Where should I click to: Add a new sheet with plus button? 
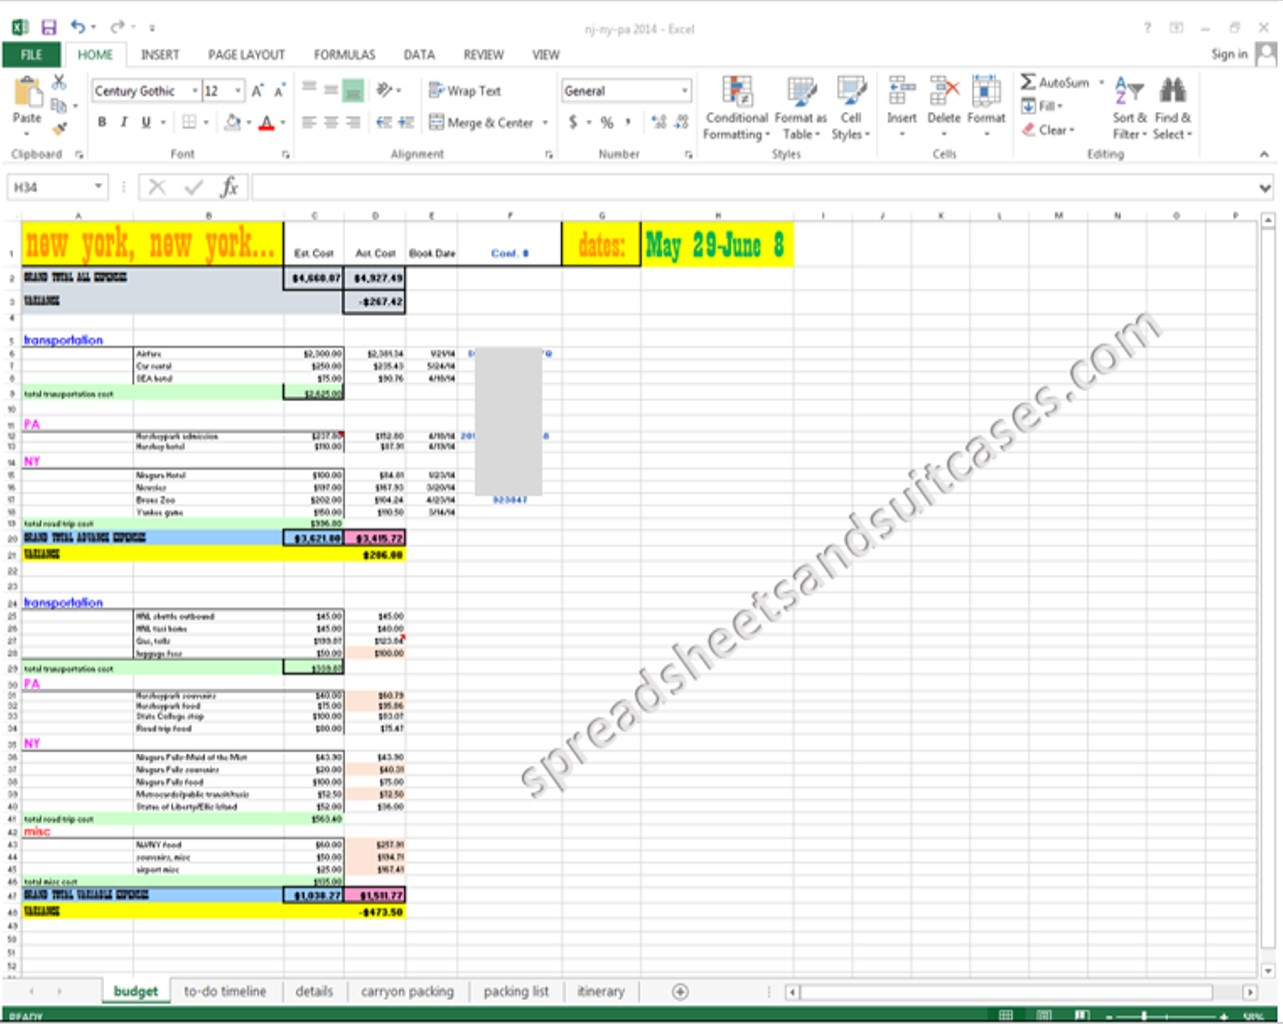pyautogui.click(x=680, y=991)
